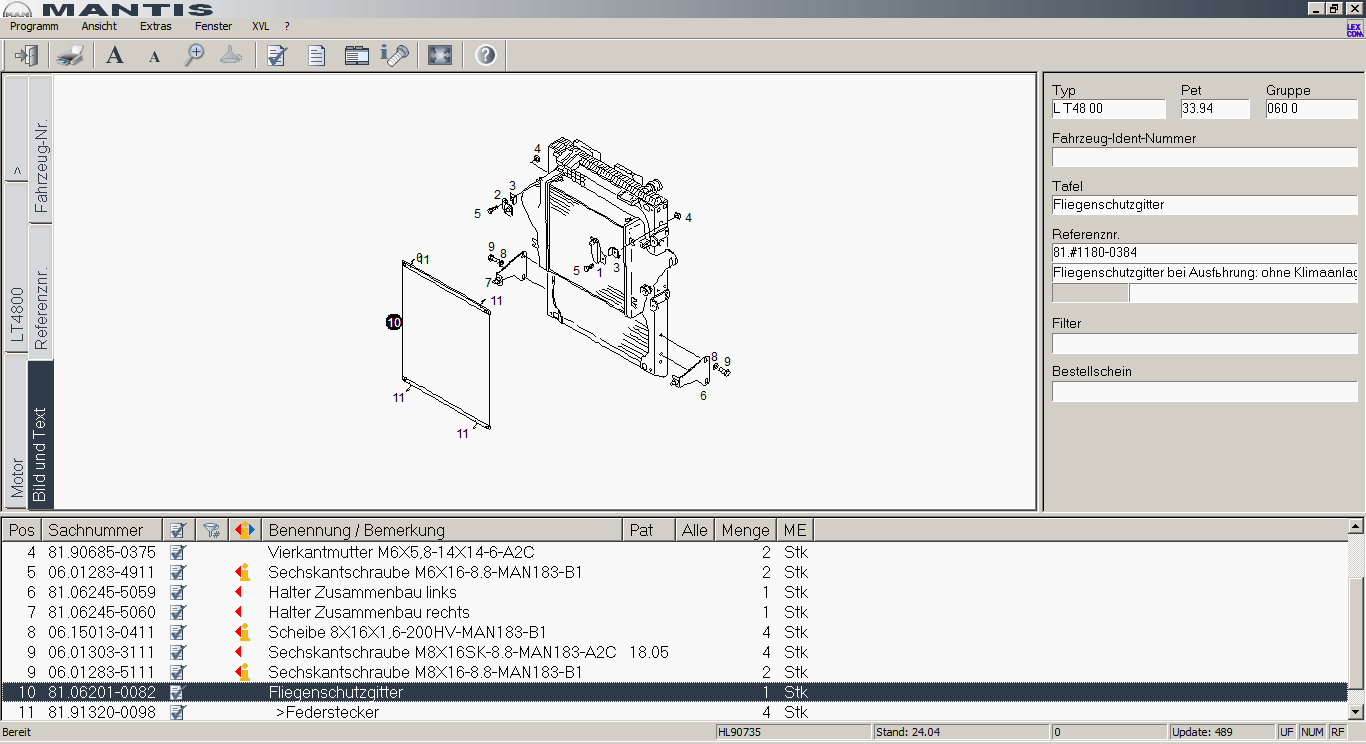The height and width of the screenshot is (744, 1366).
Task: Mark part 06.01283-4911 for ordering
Action: pos(178,572)
